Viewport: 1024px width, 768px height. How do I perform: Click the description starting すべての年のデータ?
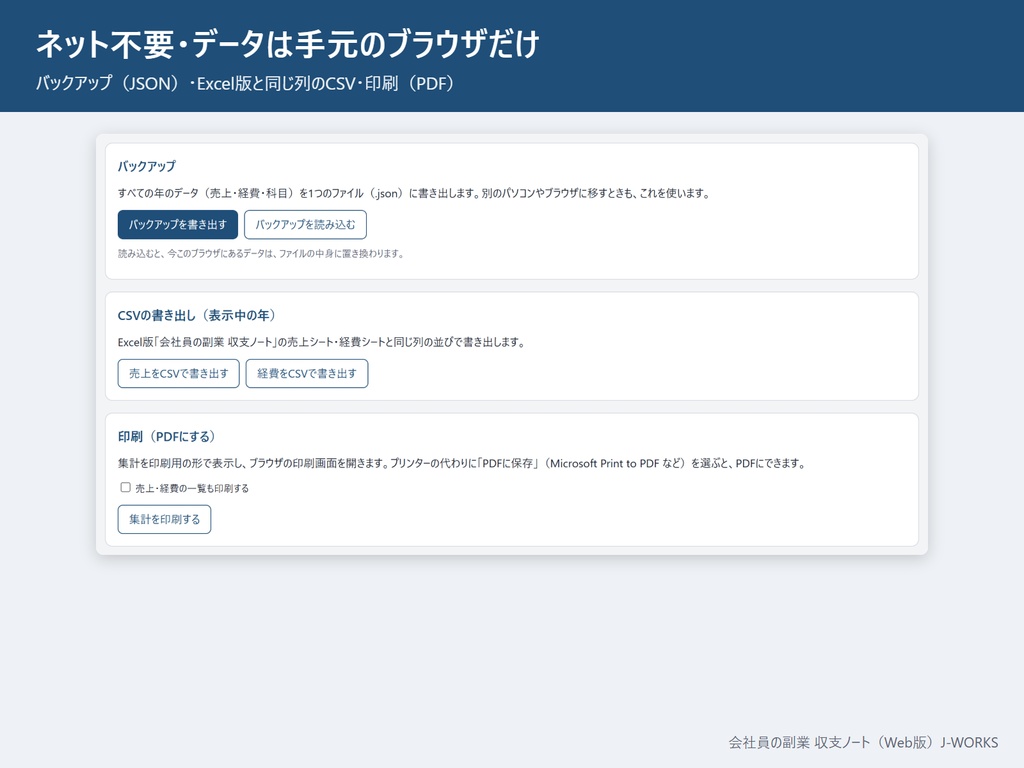[414, 193]
